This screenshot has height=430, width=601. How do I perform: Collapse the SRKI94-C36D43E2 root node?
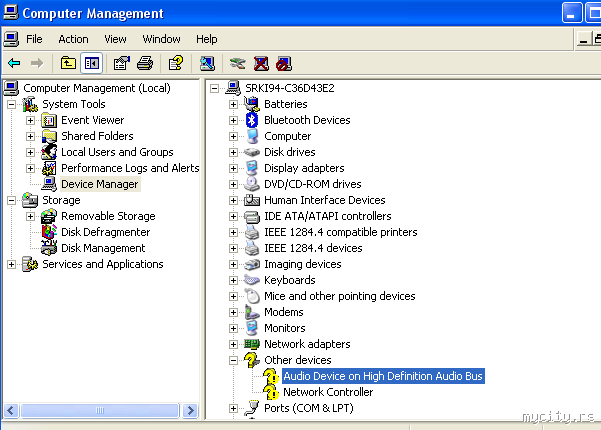point(214,89)
